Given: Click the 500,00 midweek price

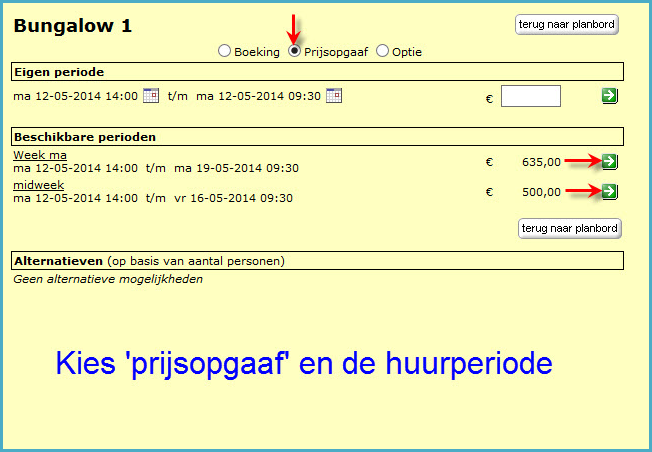Looking at the screenshot, I should [541, 191].
